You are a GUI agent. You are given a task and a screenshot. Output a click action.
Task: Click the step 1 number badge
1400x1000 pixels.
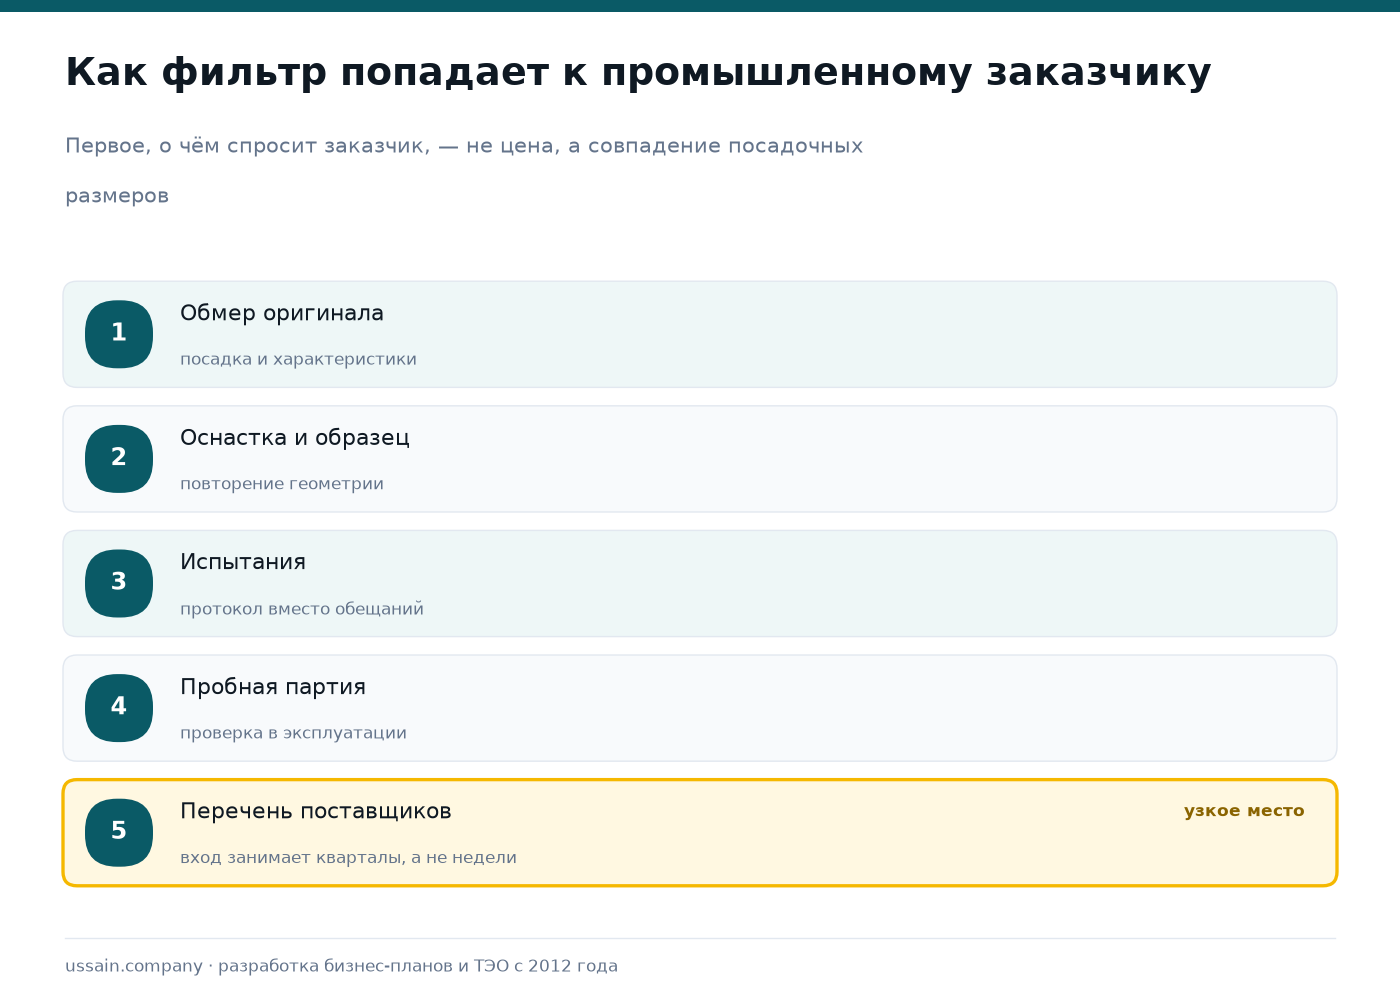click(x=119, y=334)
